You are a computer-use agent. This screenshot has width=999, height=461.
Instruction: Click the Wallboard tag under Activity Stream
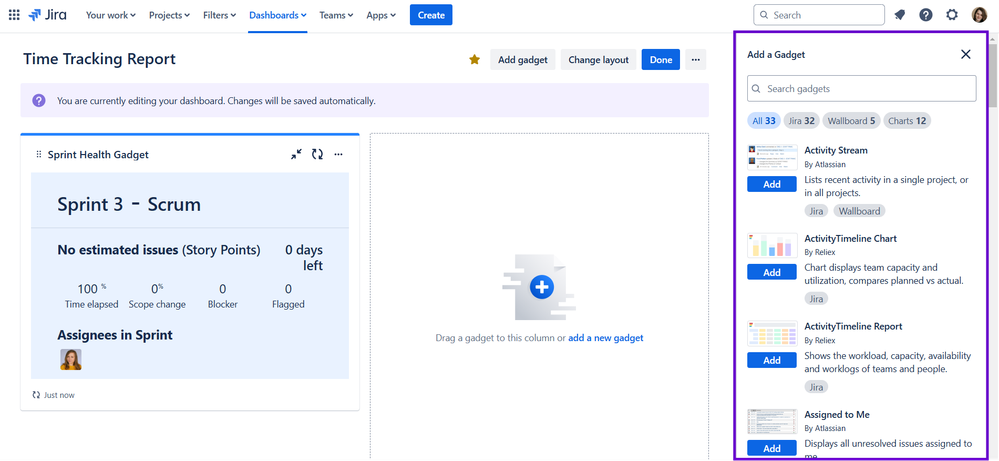point(859,211)
